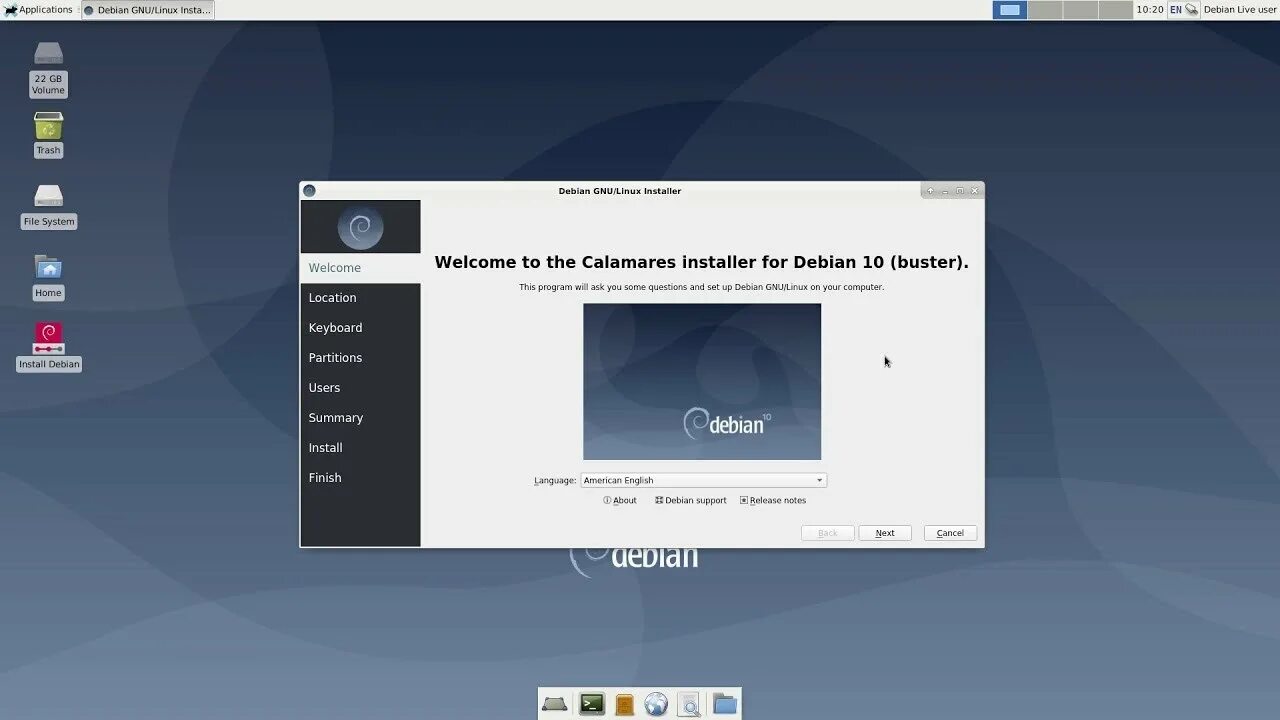1280x720 pixels.
Task: Open the 22 GB Volume desktop icon
Action: [x=48, y=68]
